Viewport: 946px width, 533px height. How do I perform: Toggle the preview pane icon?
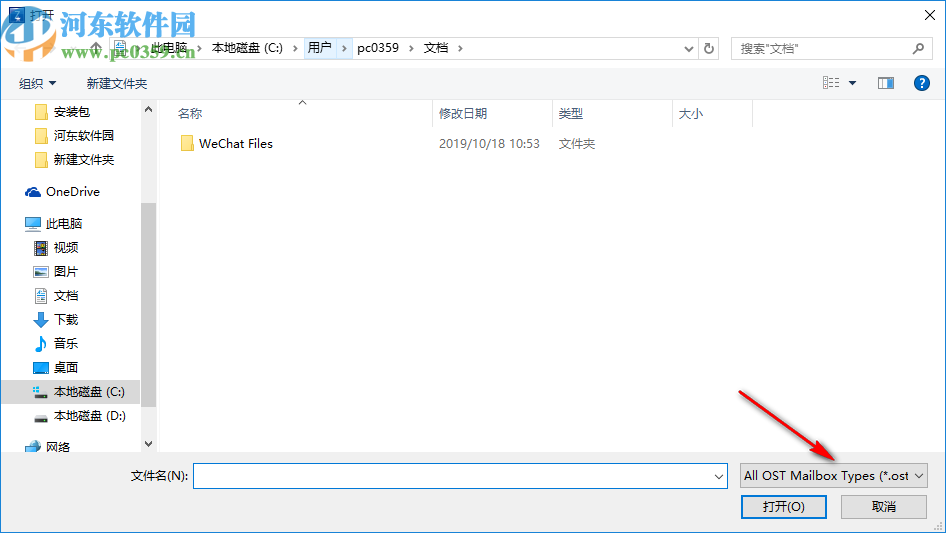886,83
